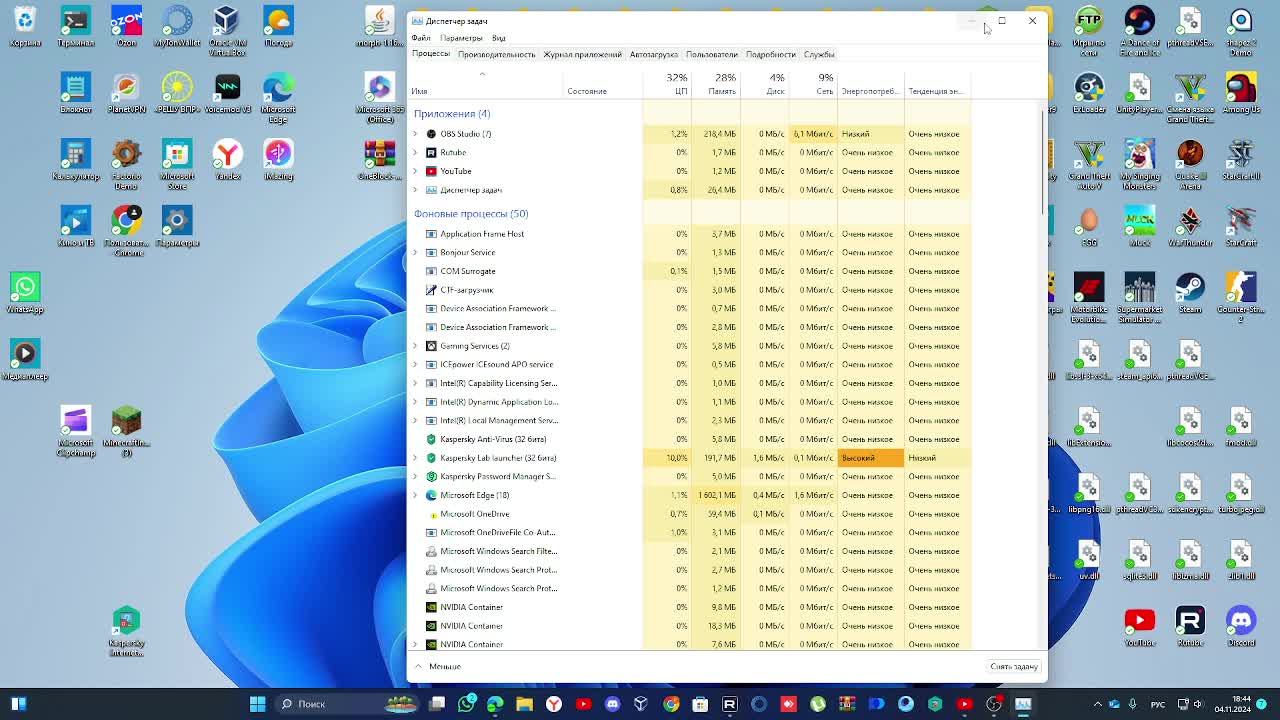Open the Калькулятор desktop icon
Screen dimensions: 1280x720
click(x=76, y=160)
